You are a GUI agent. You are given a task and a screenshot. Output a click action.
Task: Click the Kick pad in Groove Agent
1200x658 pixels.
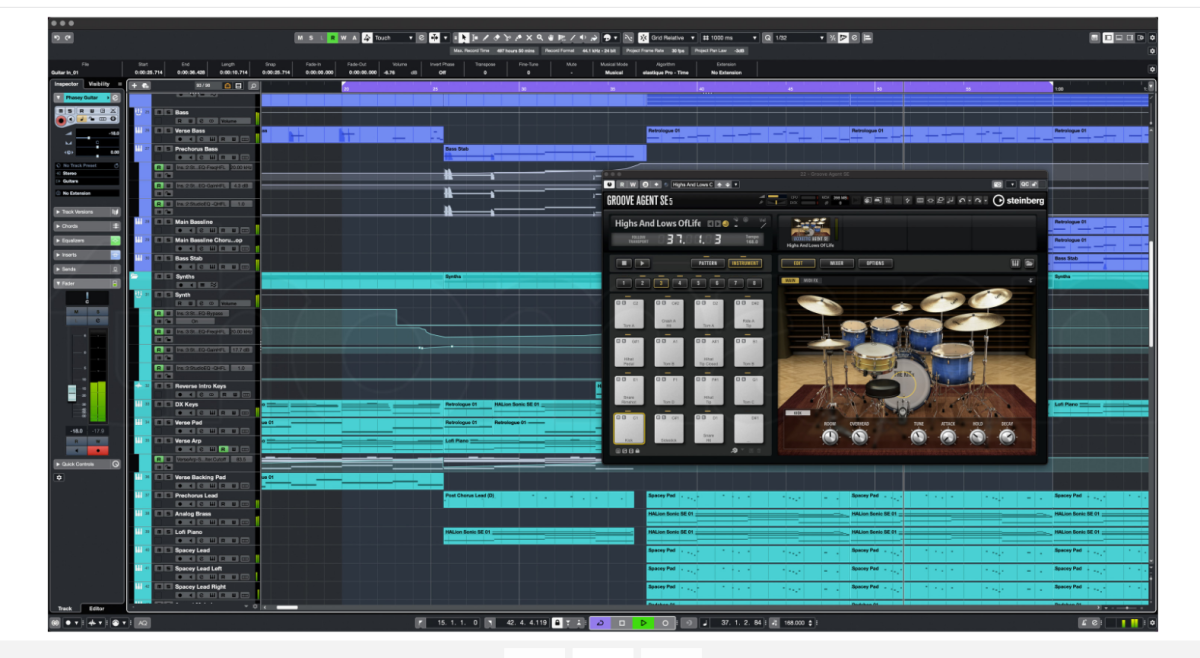pos(629,428)
